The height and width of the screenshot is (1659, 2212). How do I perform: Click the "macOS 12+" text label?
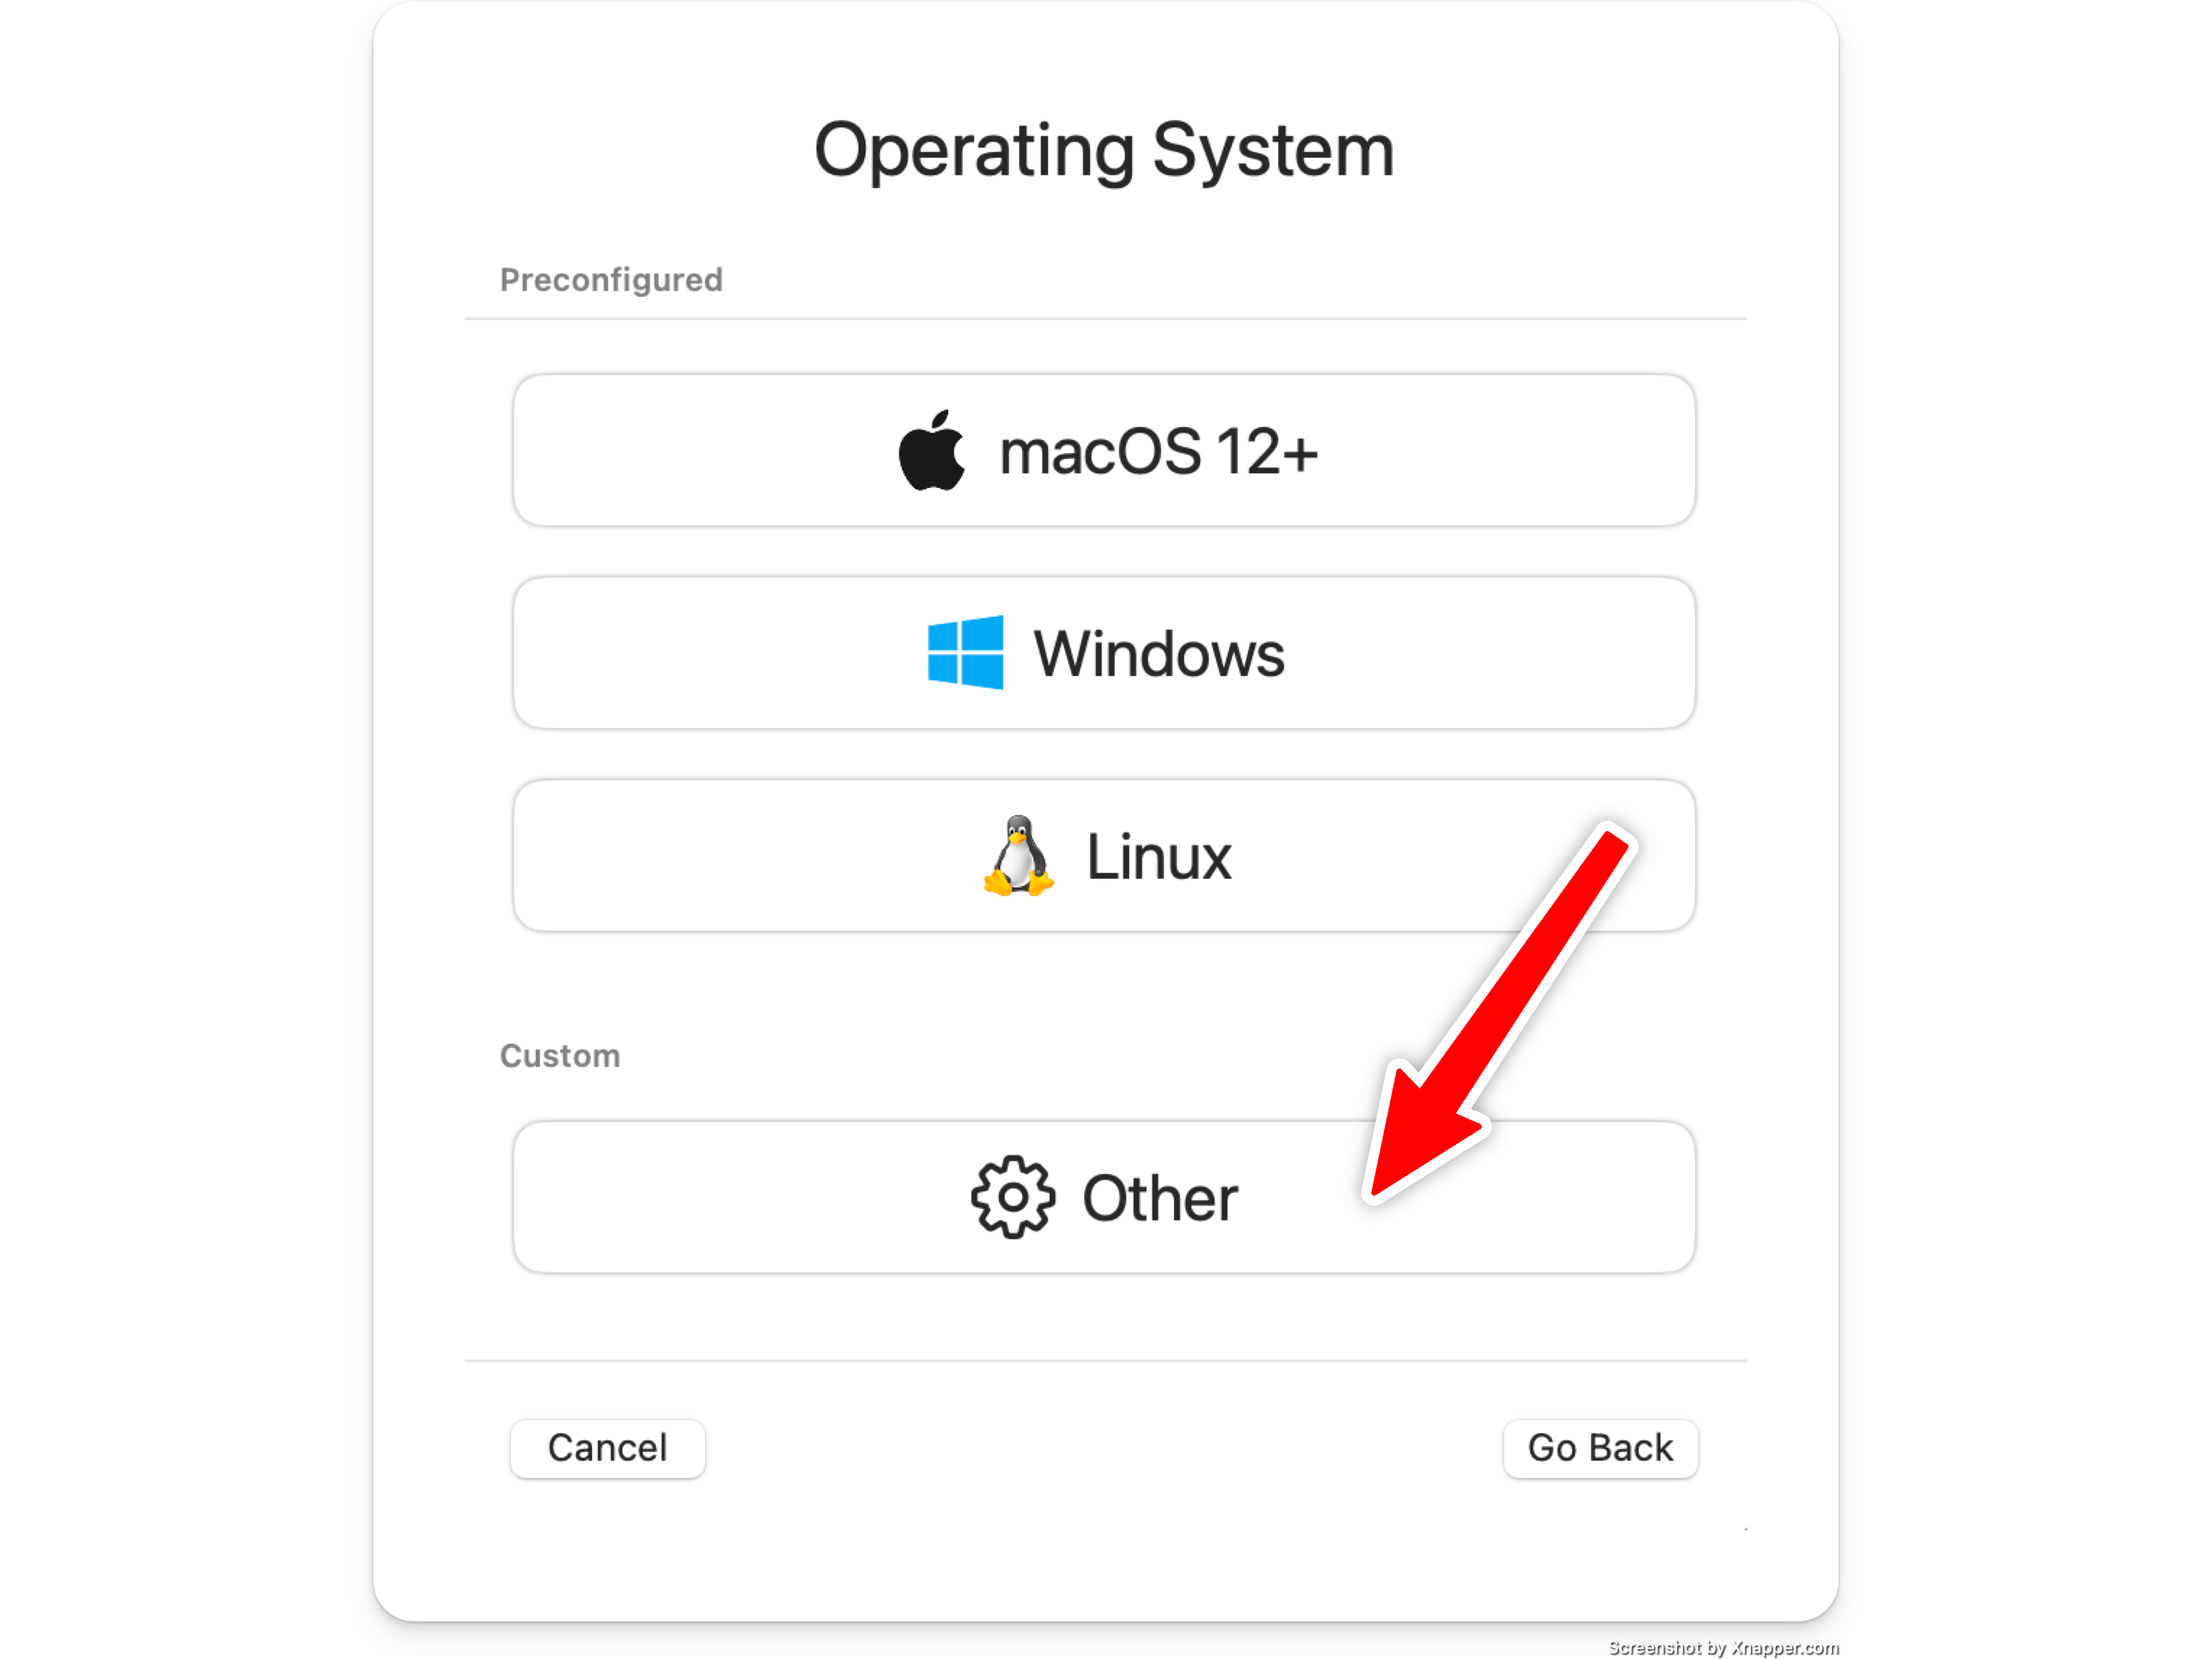1159,452
